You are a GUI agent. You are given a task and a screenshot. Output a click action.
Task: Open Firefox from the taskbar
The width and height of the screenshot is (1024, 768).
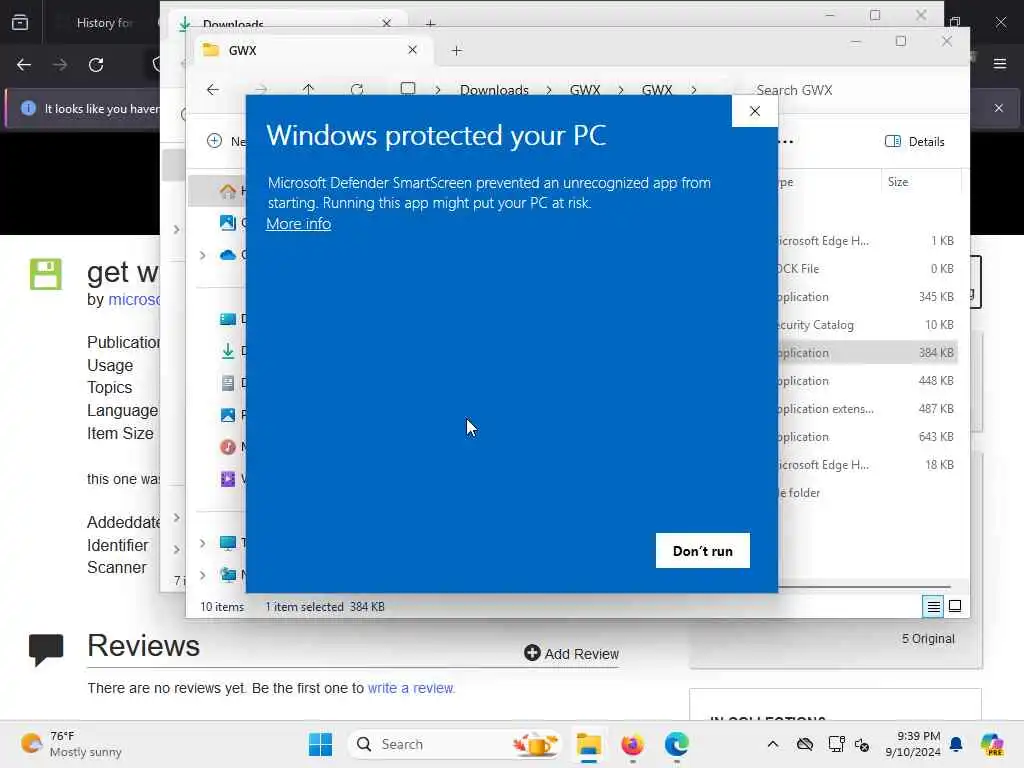point(632,744)
